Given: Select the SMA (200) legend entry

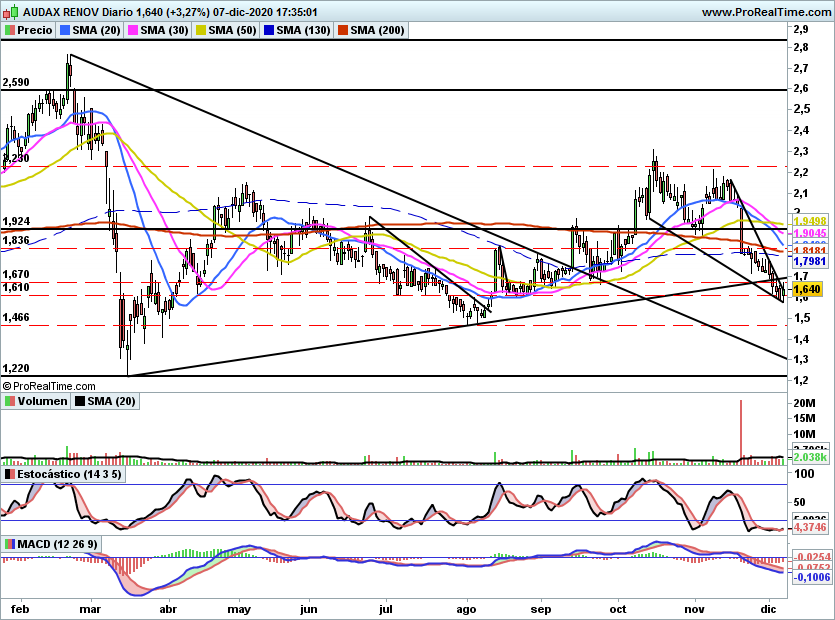Looking at the screenshot, I should (371, 30).
